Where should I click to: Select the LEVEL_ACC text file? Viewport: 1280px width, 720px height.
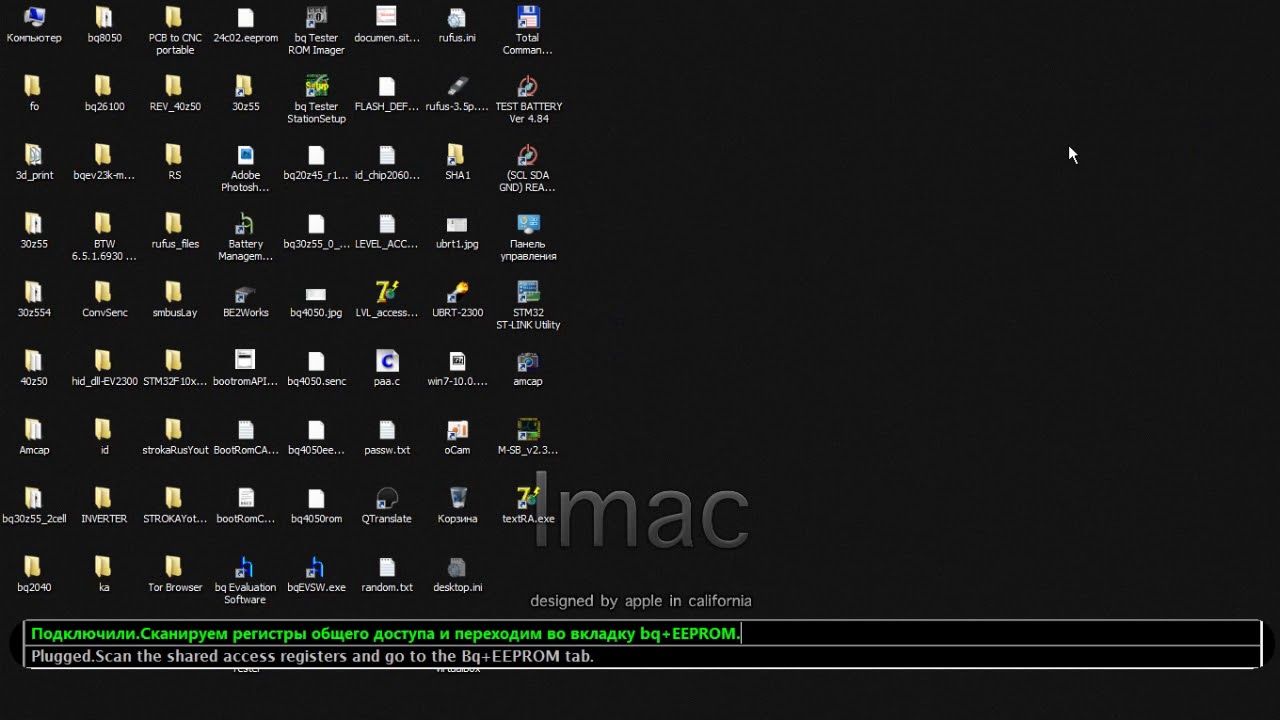pos(387,231)
